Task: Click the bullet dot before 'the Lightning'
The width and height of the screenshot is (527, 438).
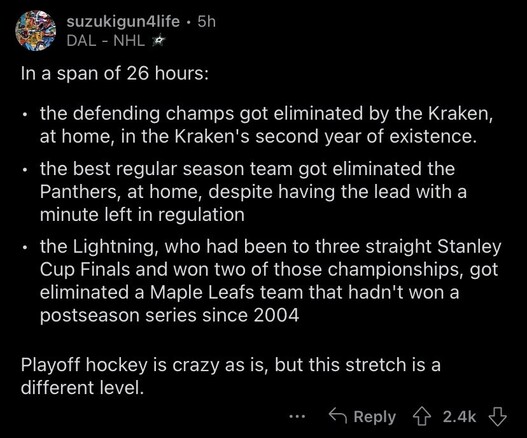Action: (x=24, y=248)
